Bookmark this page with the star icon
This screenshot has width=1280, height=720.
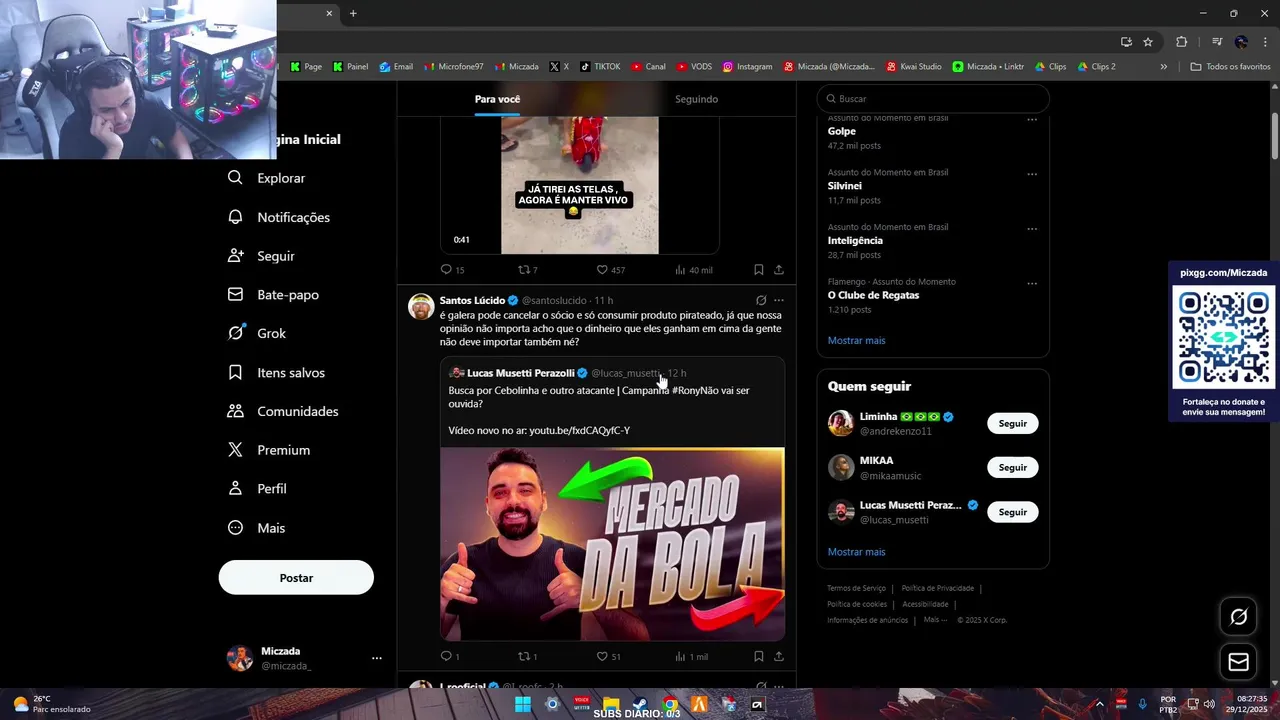[x=1148, y=42]
